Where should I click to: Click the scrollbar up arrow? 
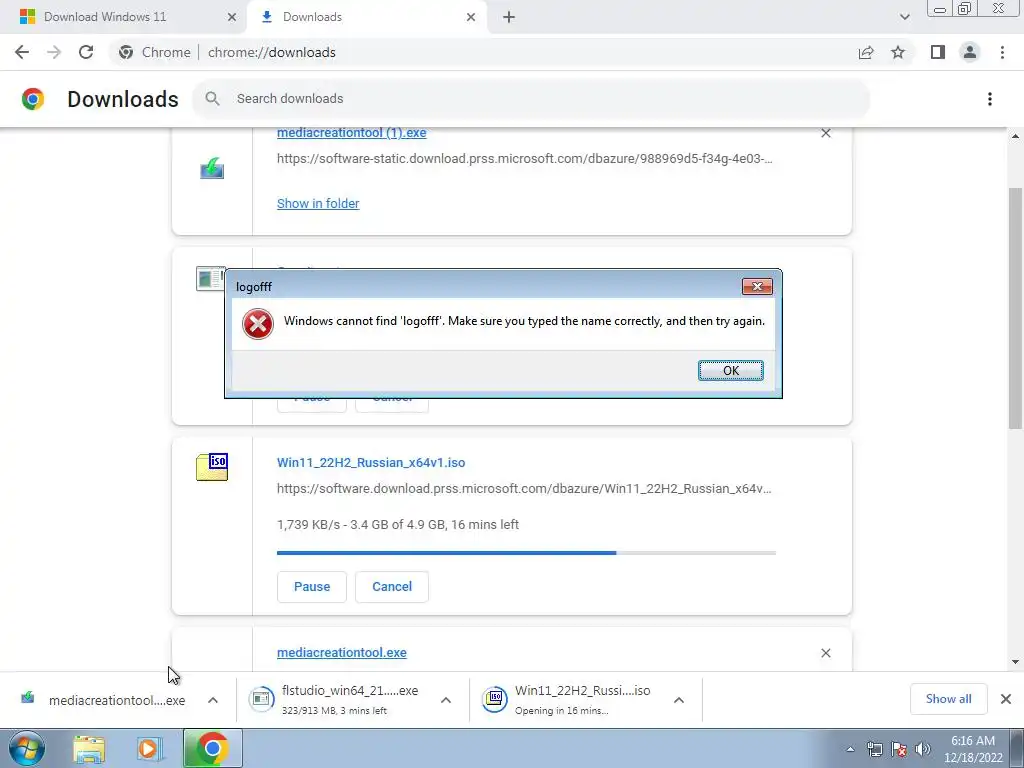[1015, 136]
